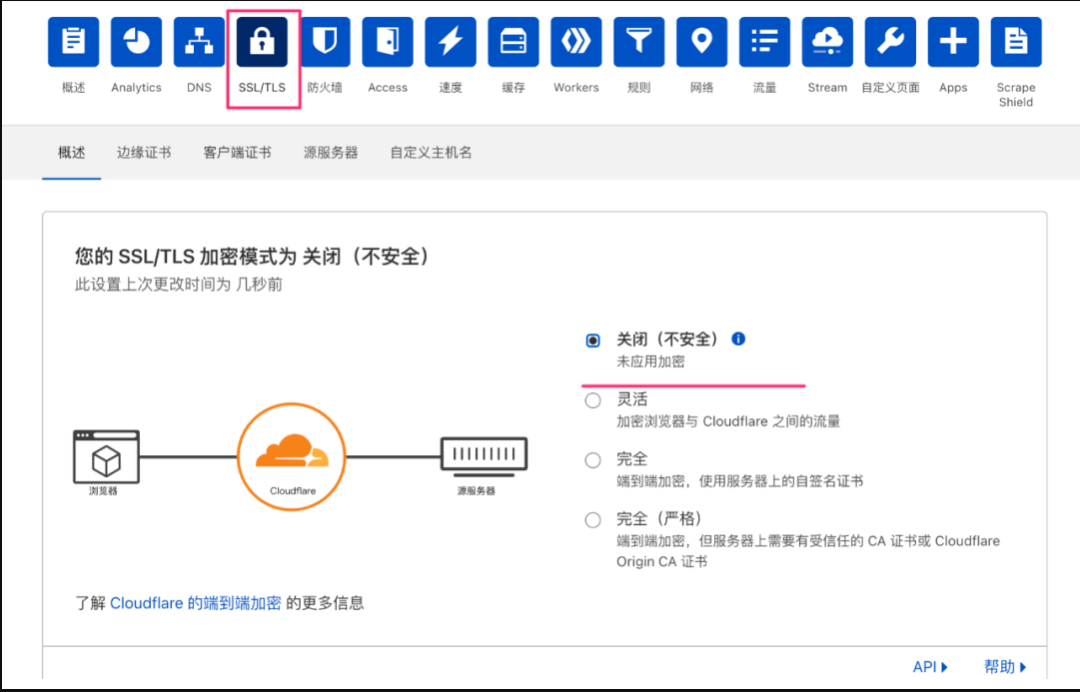
Task: Open the Workers icon
Action: tap(576, 42)
